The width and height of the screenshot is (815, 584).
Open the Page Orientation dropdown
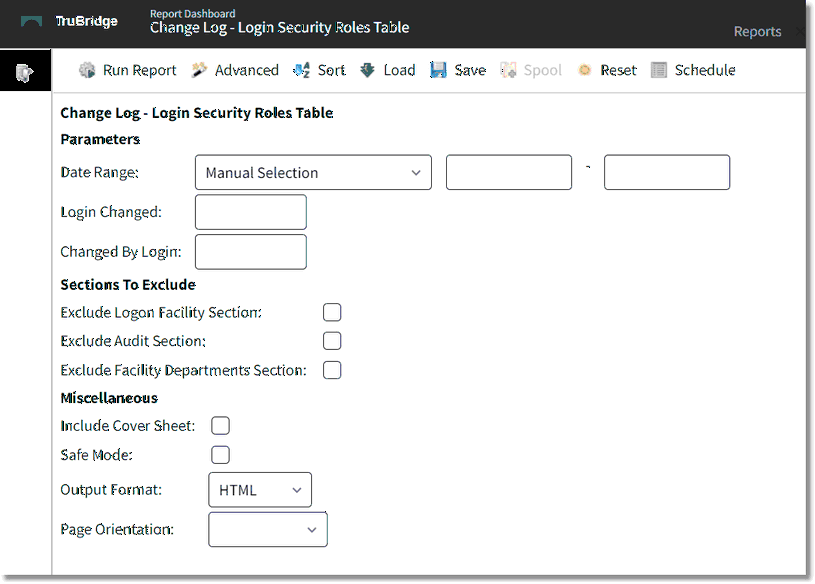[268, 529]
